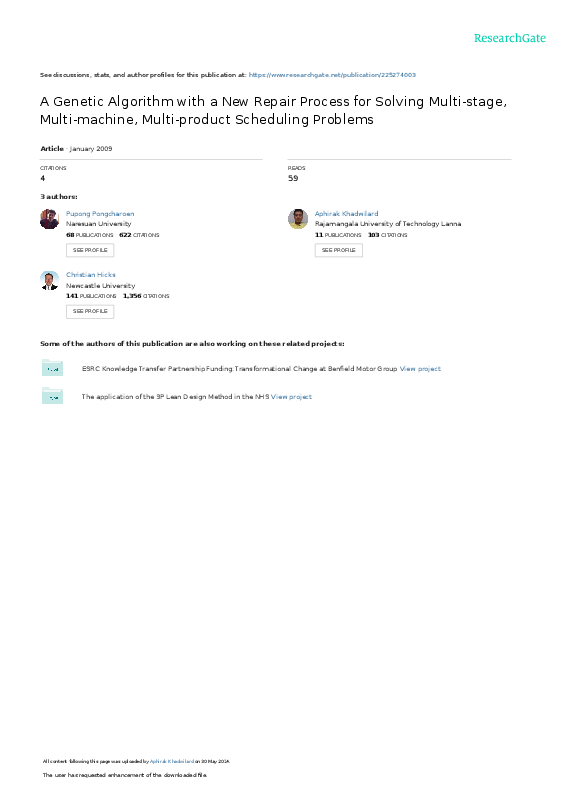Click the ESRC project folder icon
Image resolution: width=576 pixels, height=792 pixels.
[x=52, y=368]
